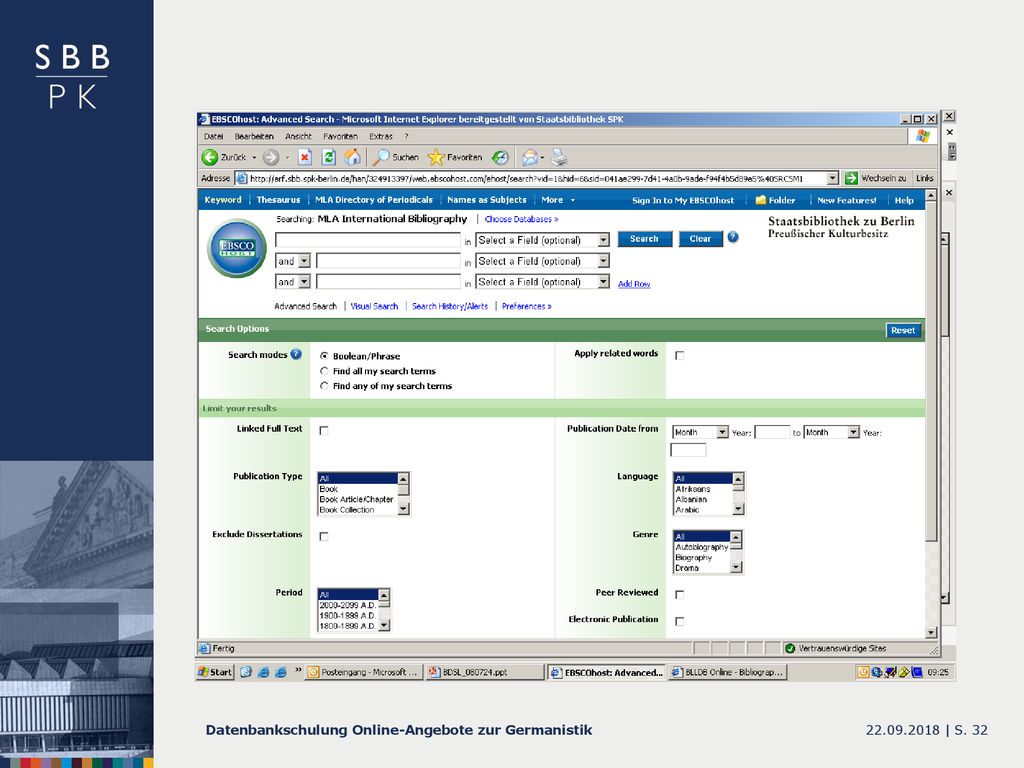Tick the Linked Full Text checkbox

click(324, 430)
